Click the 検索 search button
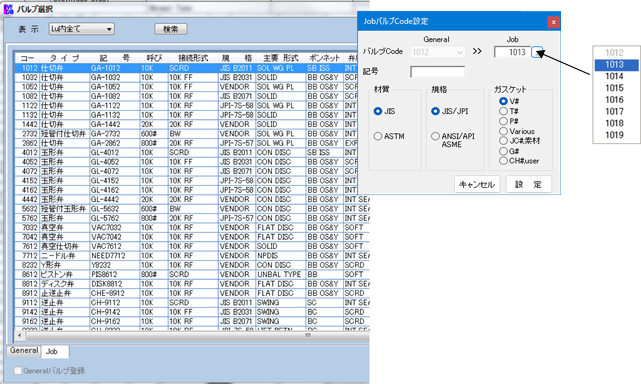Image resolution: width=641 pixels, height=384 pixels. point(171,29)
